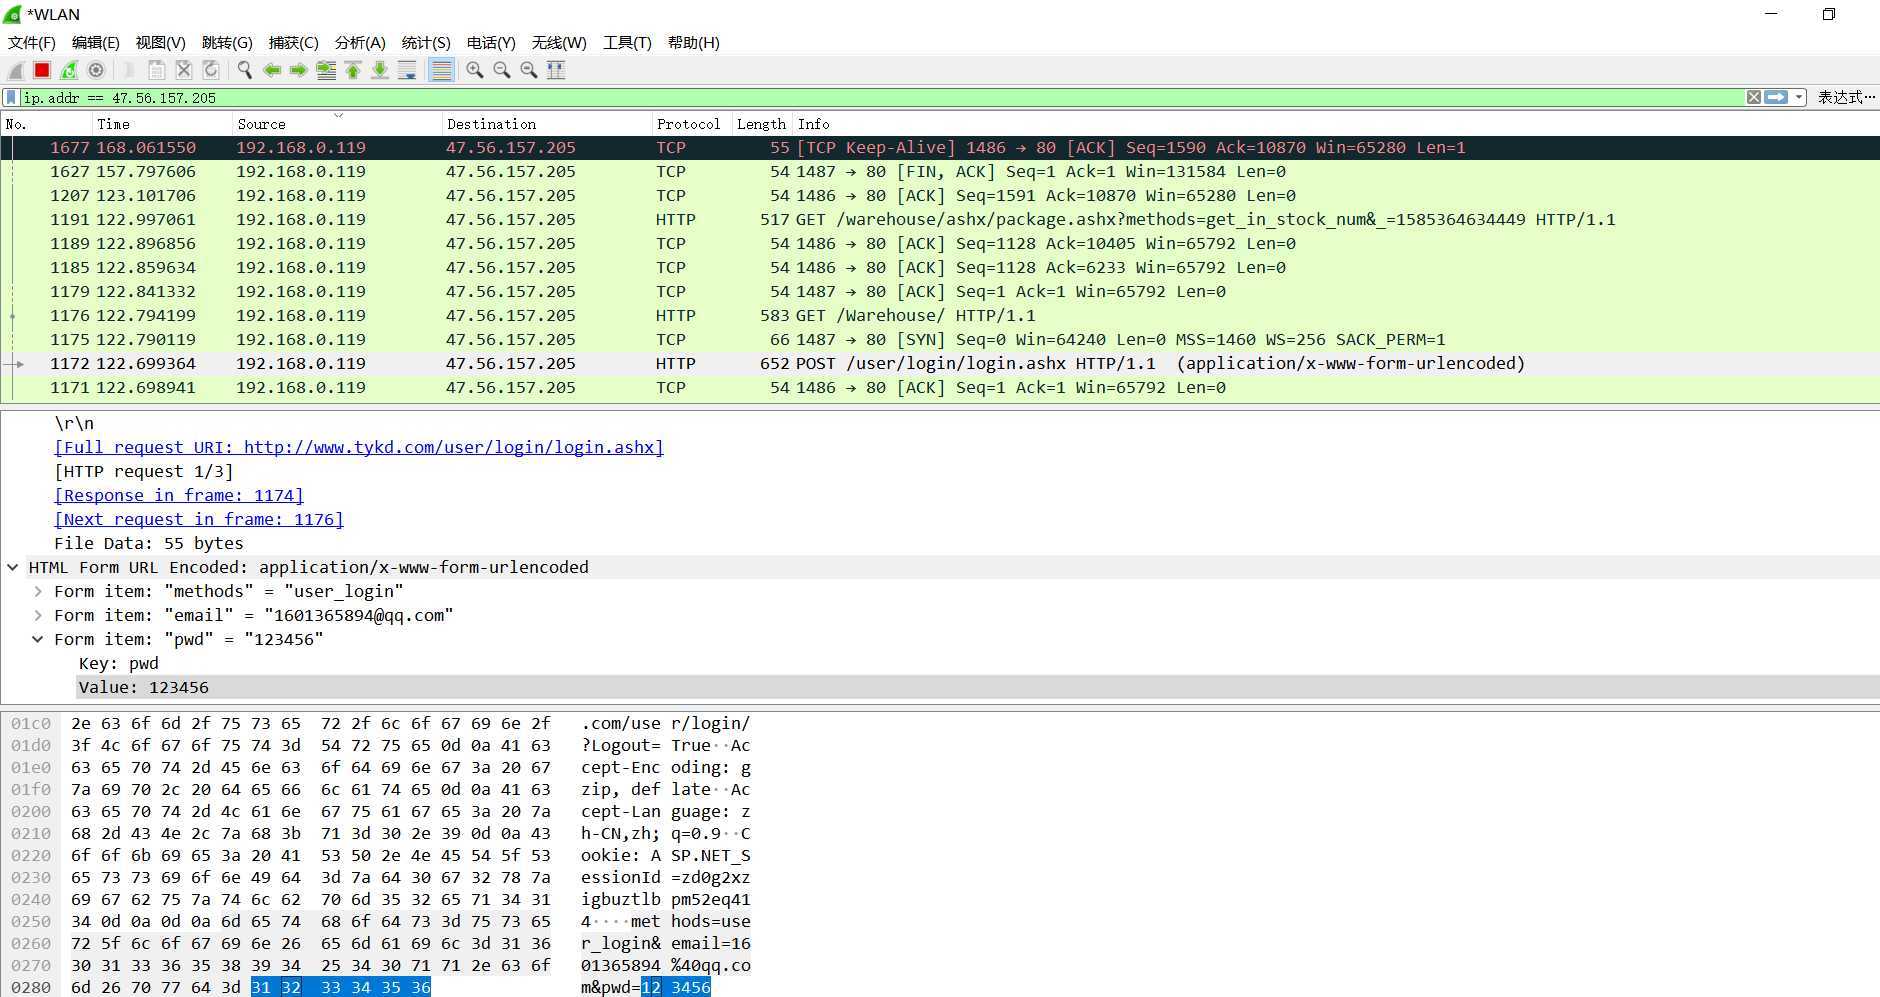The width and height of the screenshot is (1880, 997).
Task: Open the display filter history dropdown
Action: pyautogui.click(x=1799, y=97)
